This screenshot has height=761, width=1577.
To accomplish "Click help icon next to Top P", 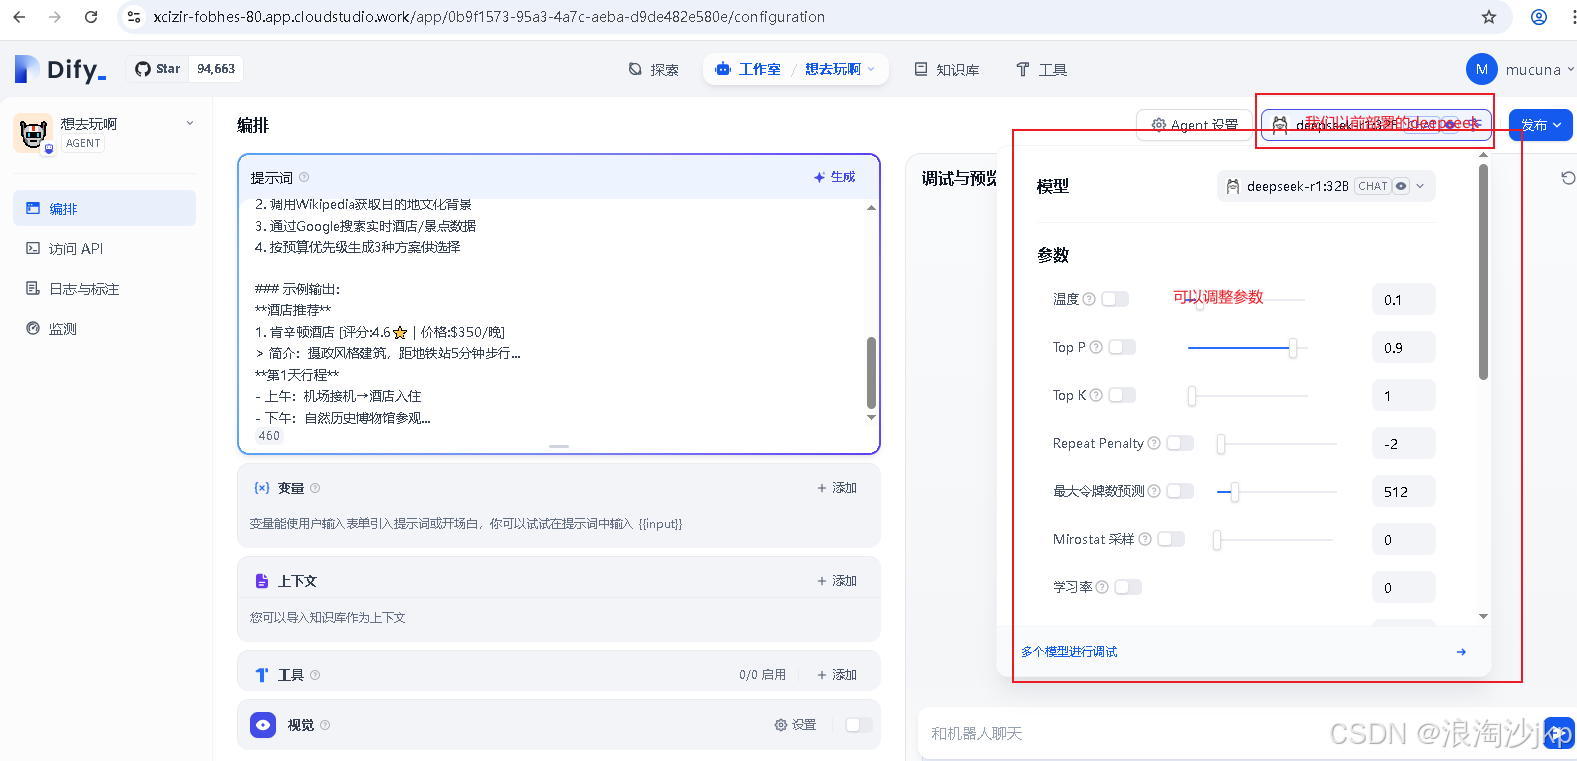I will pos(1096,347).
